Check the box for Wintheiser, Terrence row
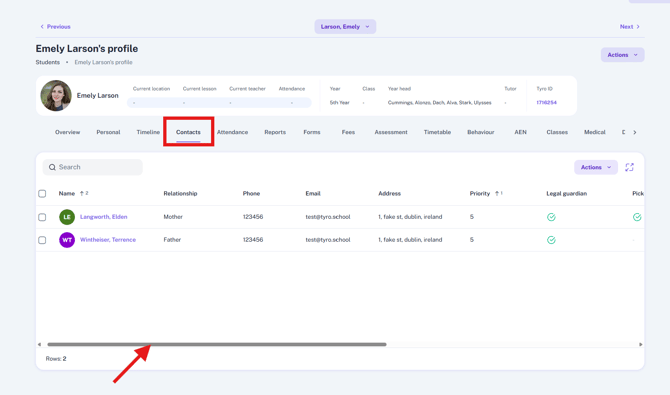Screen dimensions: 670x395 coord(42,240)
